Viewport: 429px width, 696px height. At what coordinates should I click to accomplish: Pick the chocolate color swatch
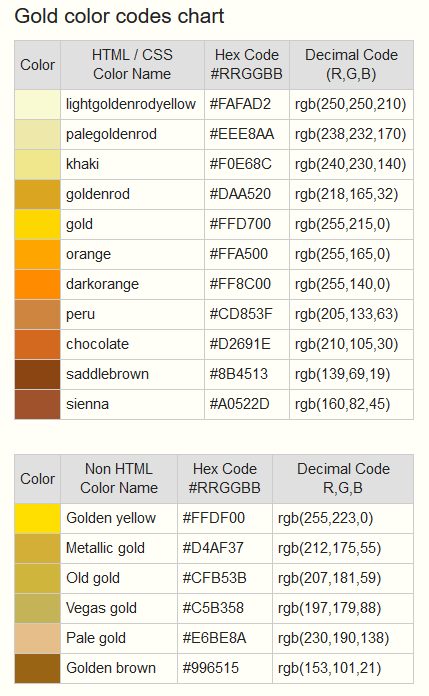point(38,344)
